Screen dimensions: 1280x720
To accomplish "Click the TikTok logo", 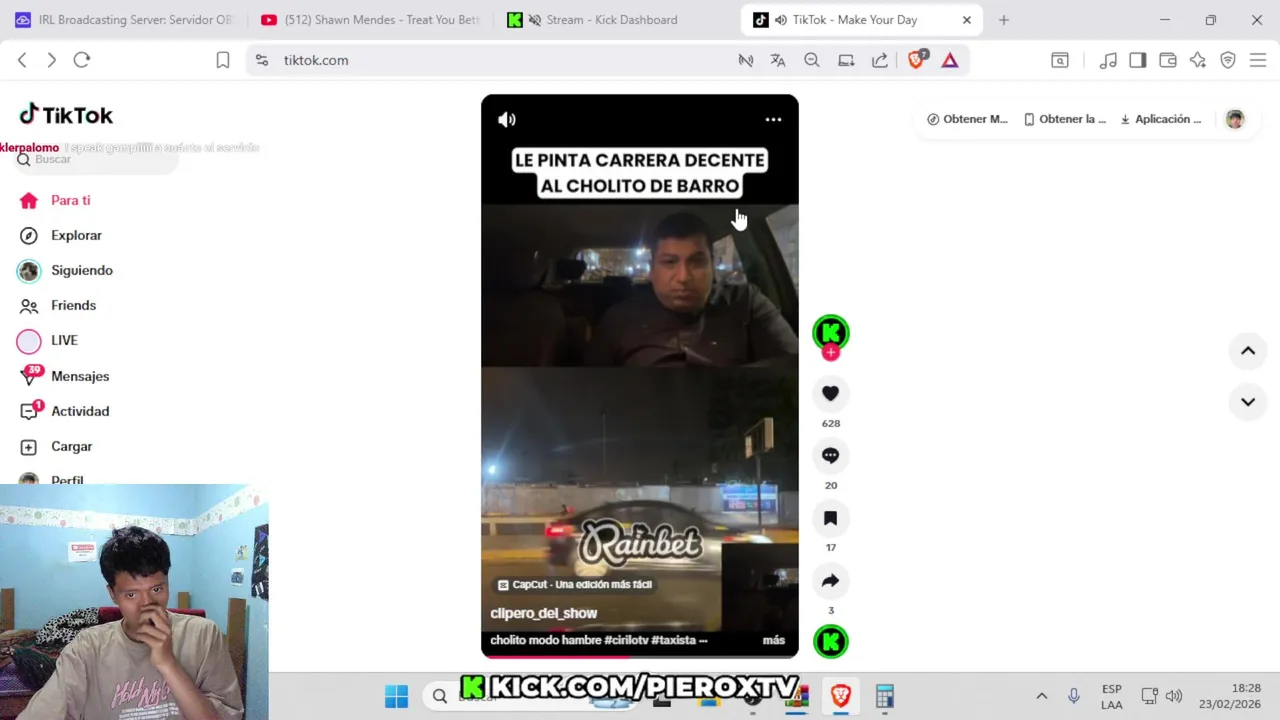I will tap(66, 115).
